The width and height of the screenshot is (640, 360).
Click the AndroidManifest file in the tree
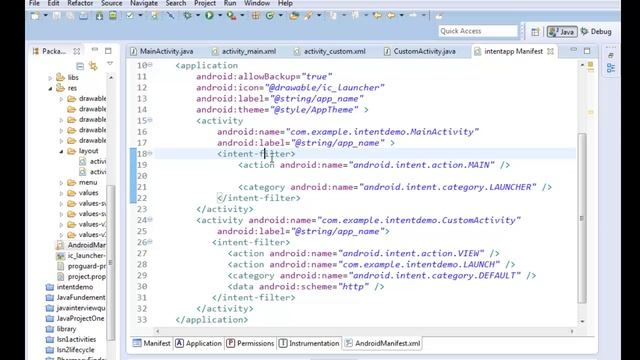click(x=81, y=245)
